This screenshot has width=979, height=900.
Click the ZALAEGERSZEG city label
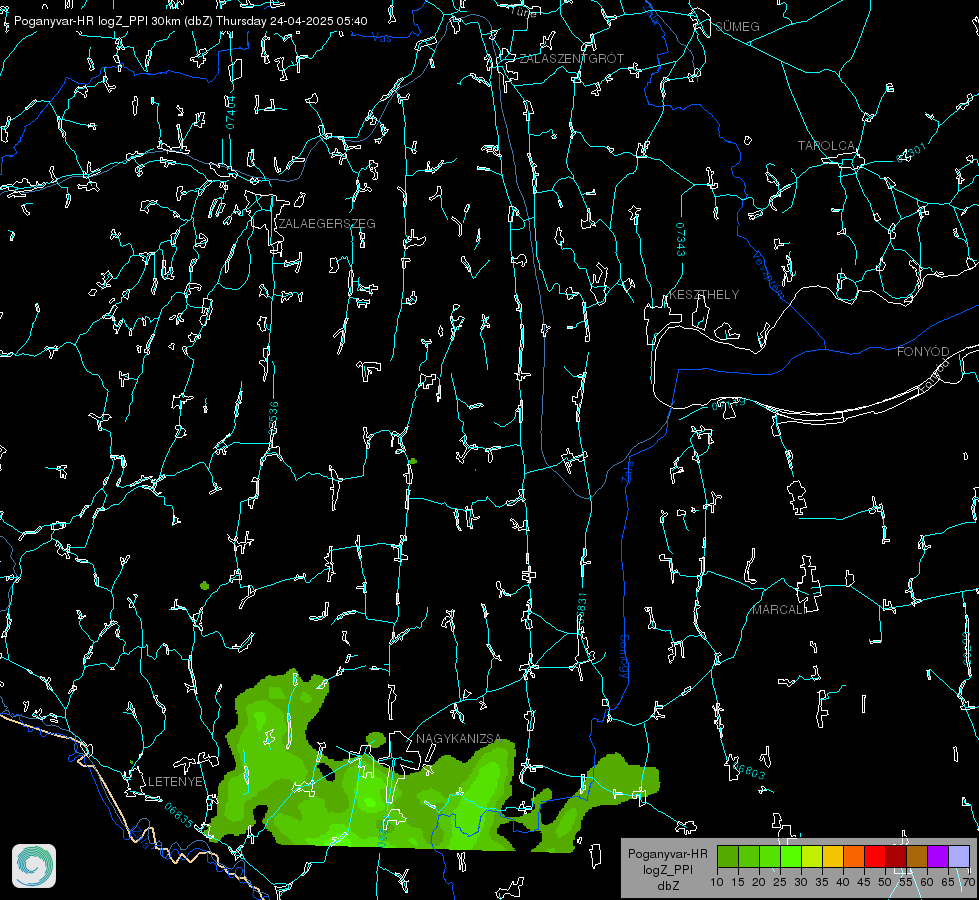327,224
